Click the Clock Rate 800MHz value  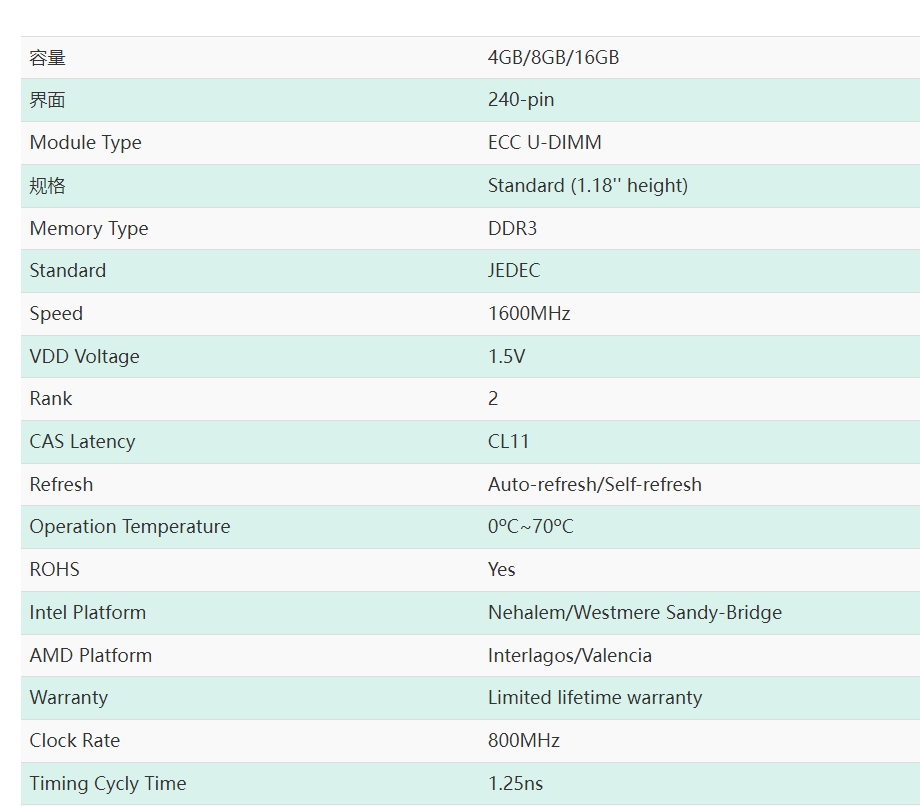pos(524,740)
